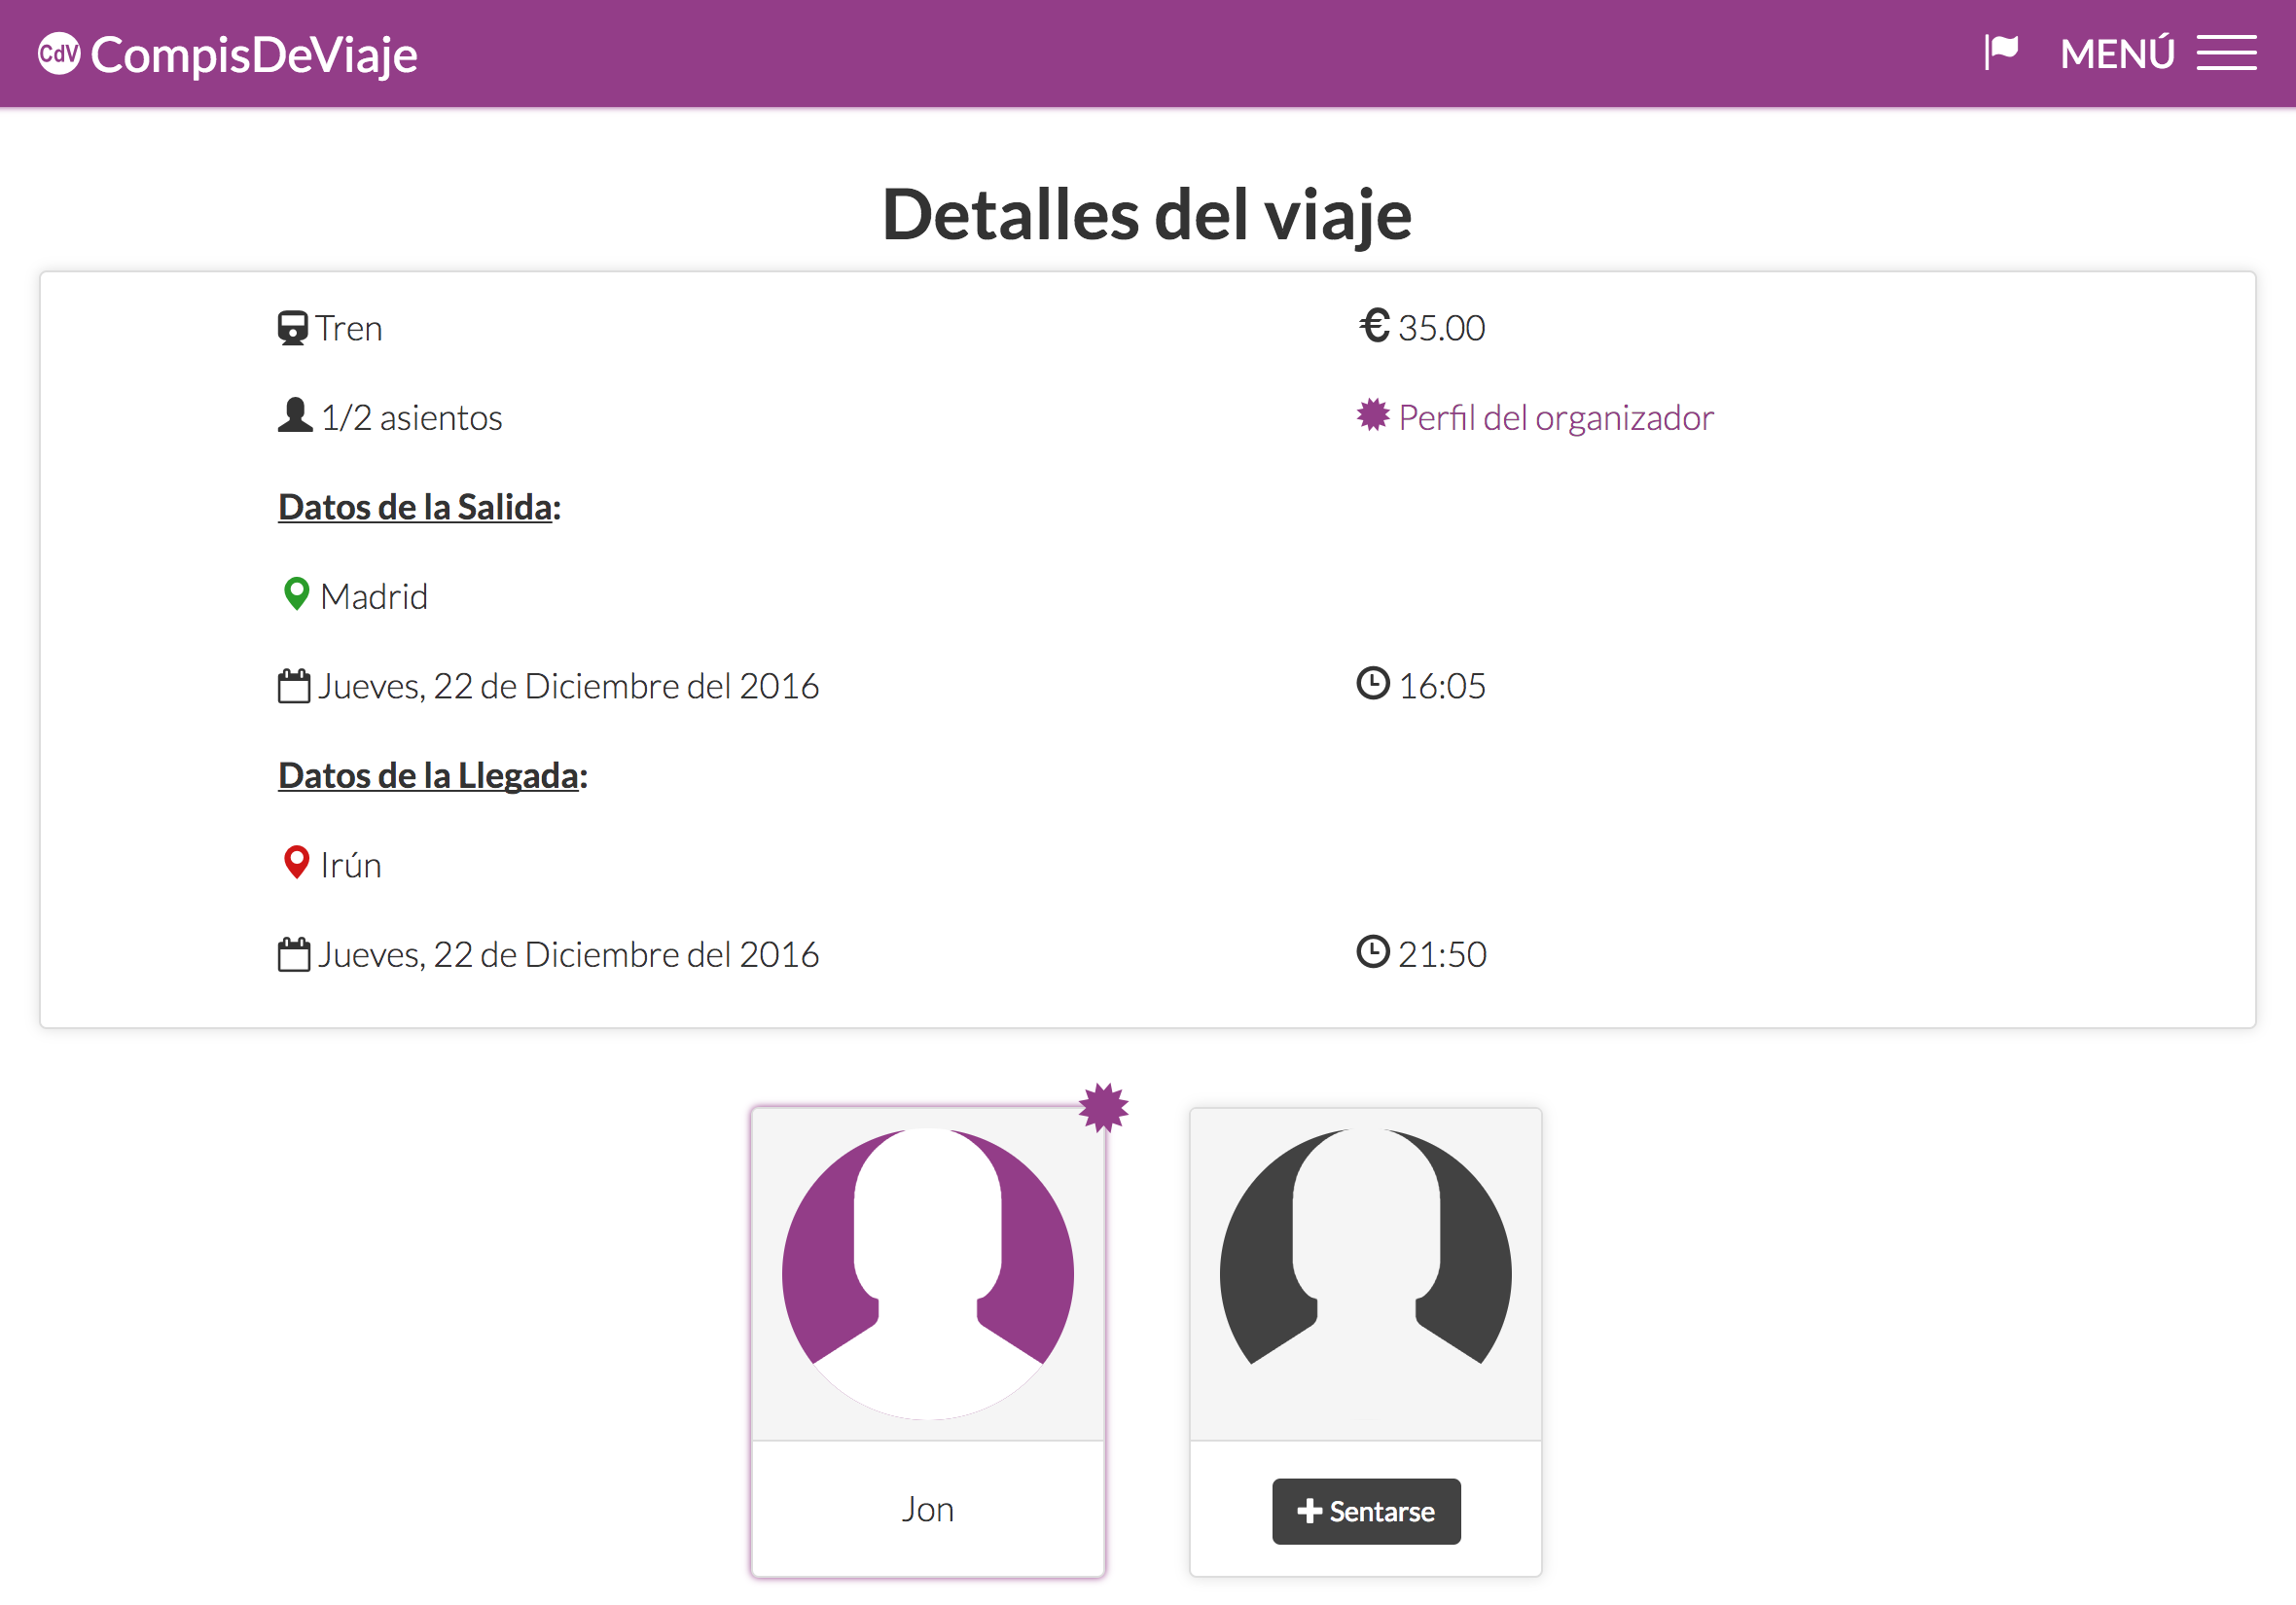Viewport: 2296px width, 1605px height.
Task: Click Datos de la Salida heading
Action: pos(419,507)
